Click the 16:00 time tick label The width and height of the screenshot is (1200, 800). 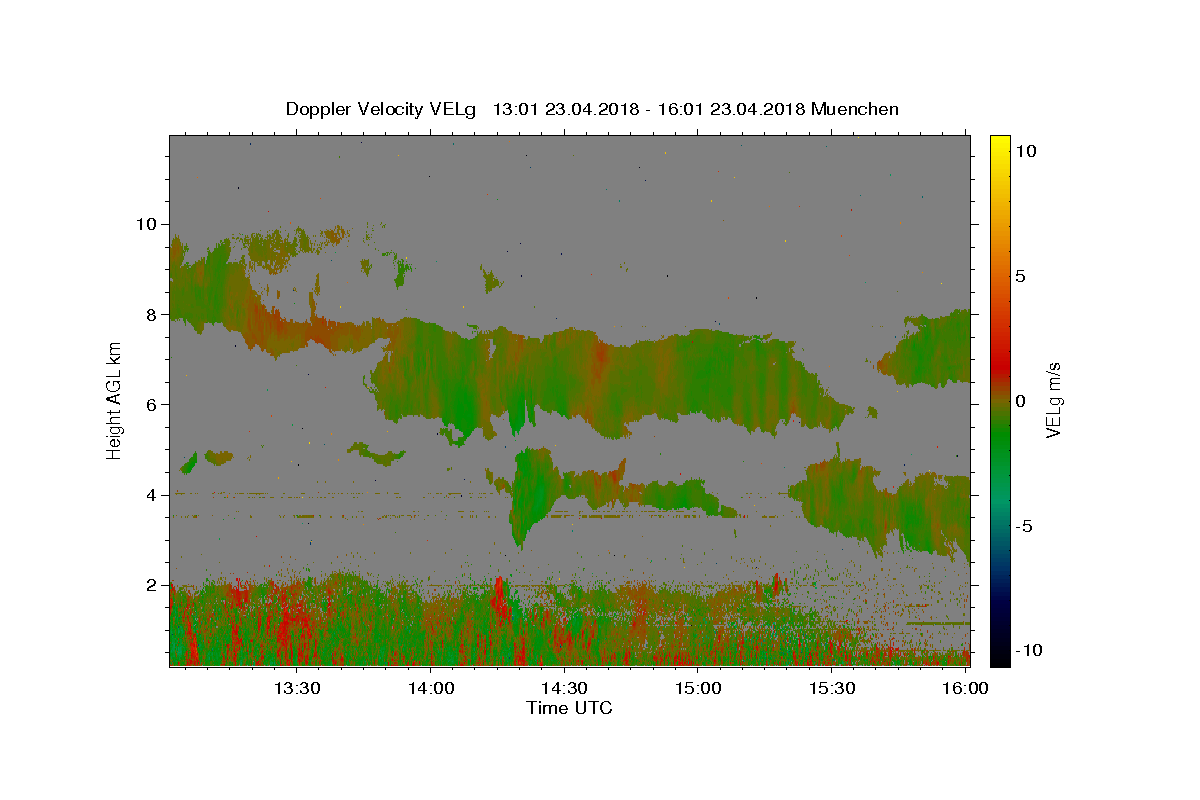965,688
